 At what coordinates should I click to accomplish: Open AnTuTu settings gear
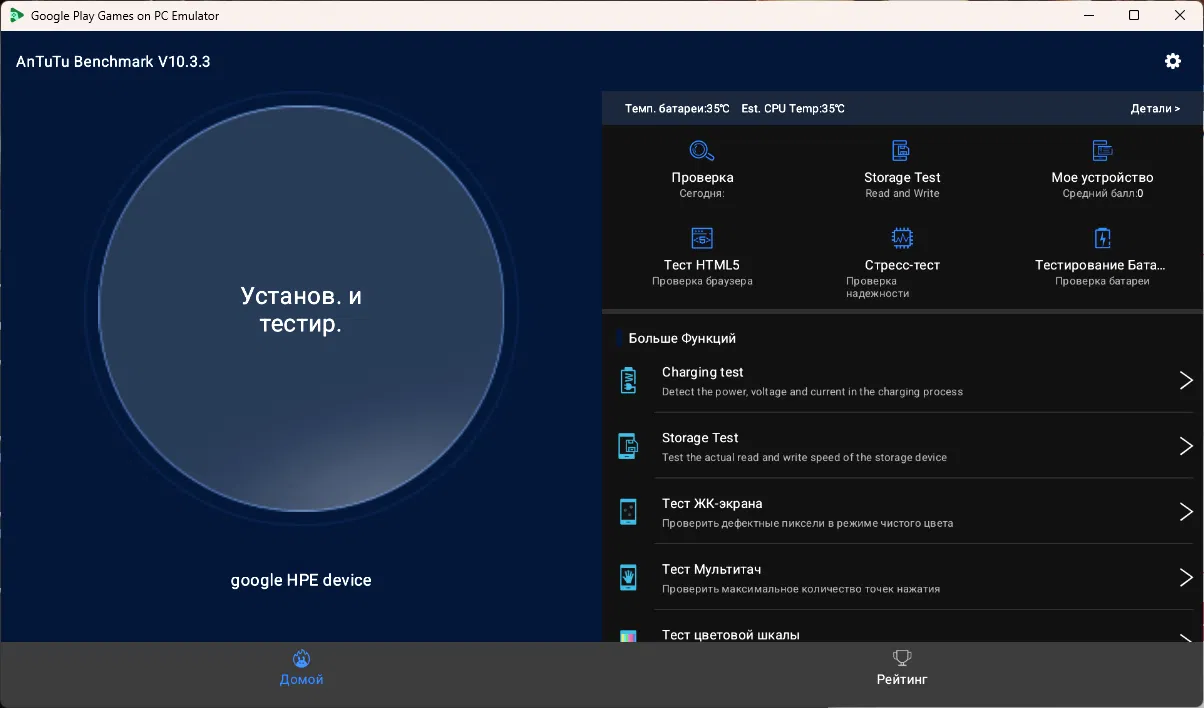click(1173, 61)
